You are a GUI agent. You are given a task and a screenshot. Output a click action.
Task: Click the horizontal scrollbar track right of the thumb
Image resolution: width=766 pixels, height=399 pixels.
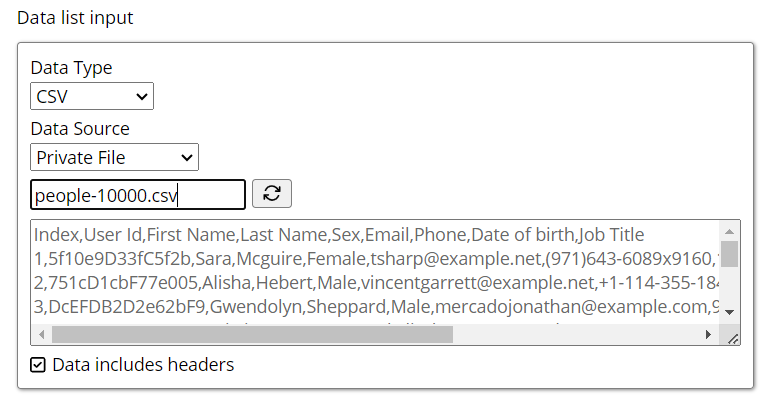[x=576, y=335]
